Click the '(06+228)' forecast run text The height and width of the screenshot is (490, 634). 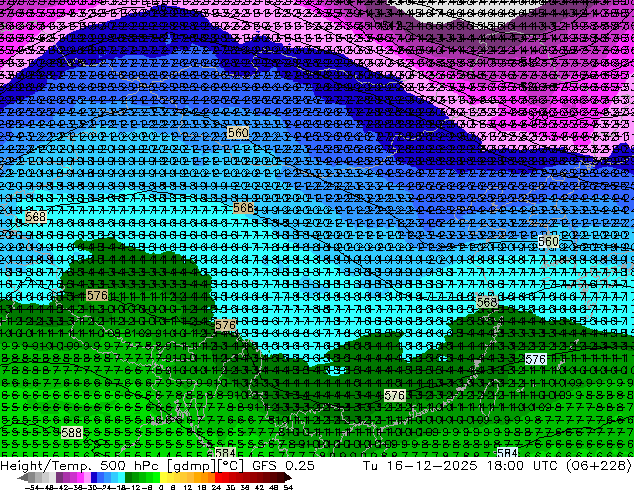(x=599, y=466)
